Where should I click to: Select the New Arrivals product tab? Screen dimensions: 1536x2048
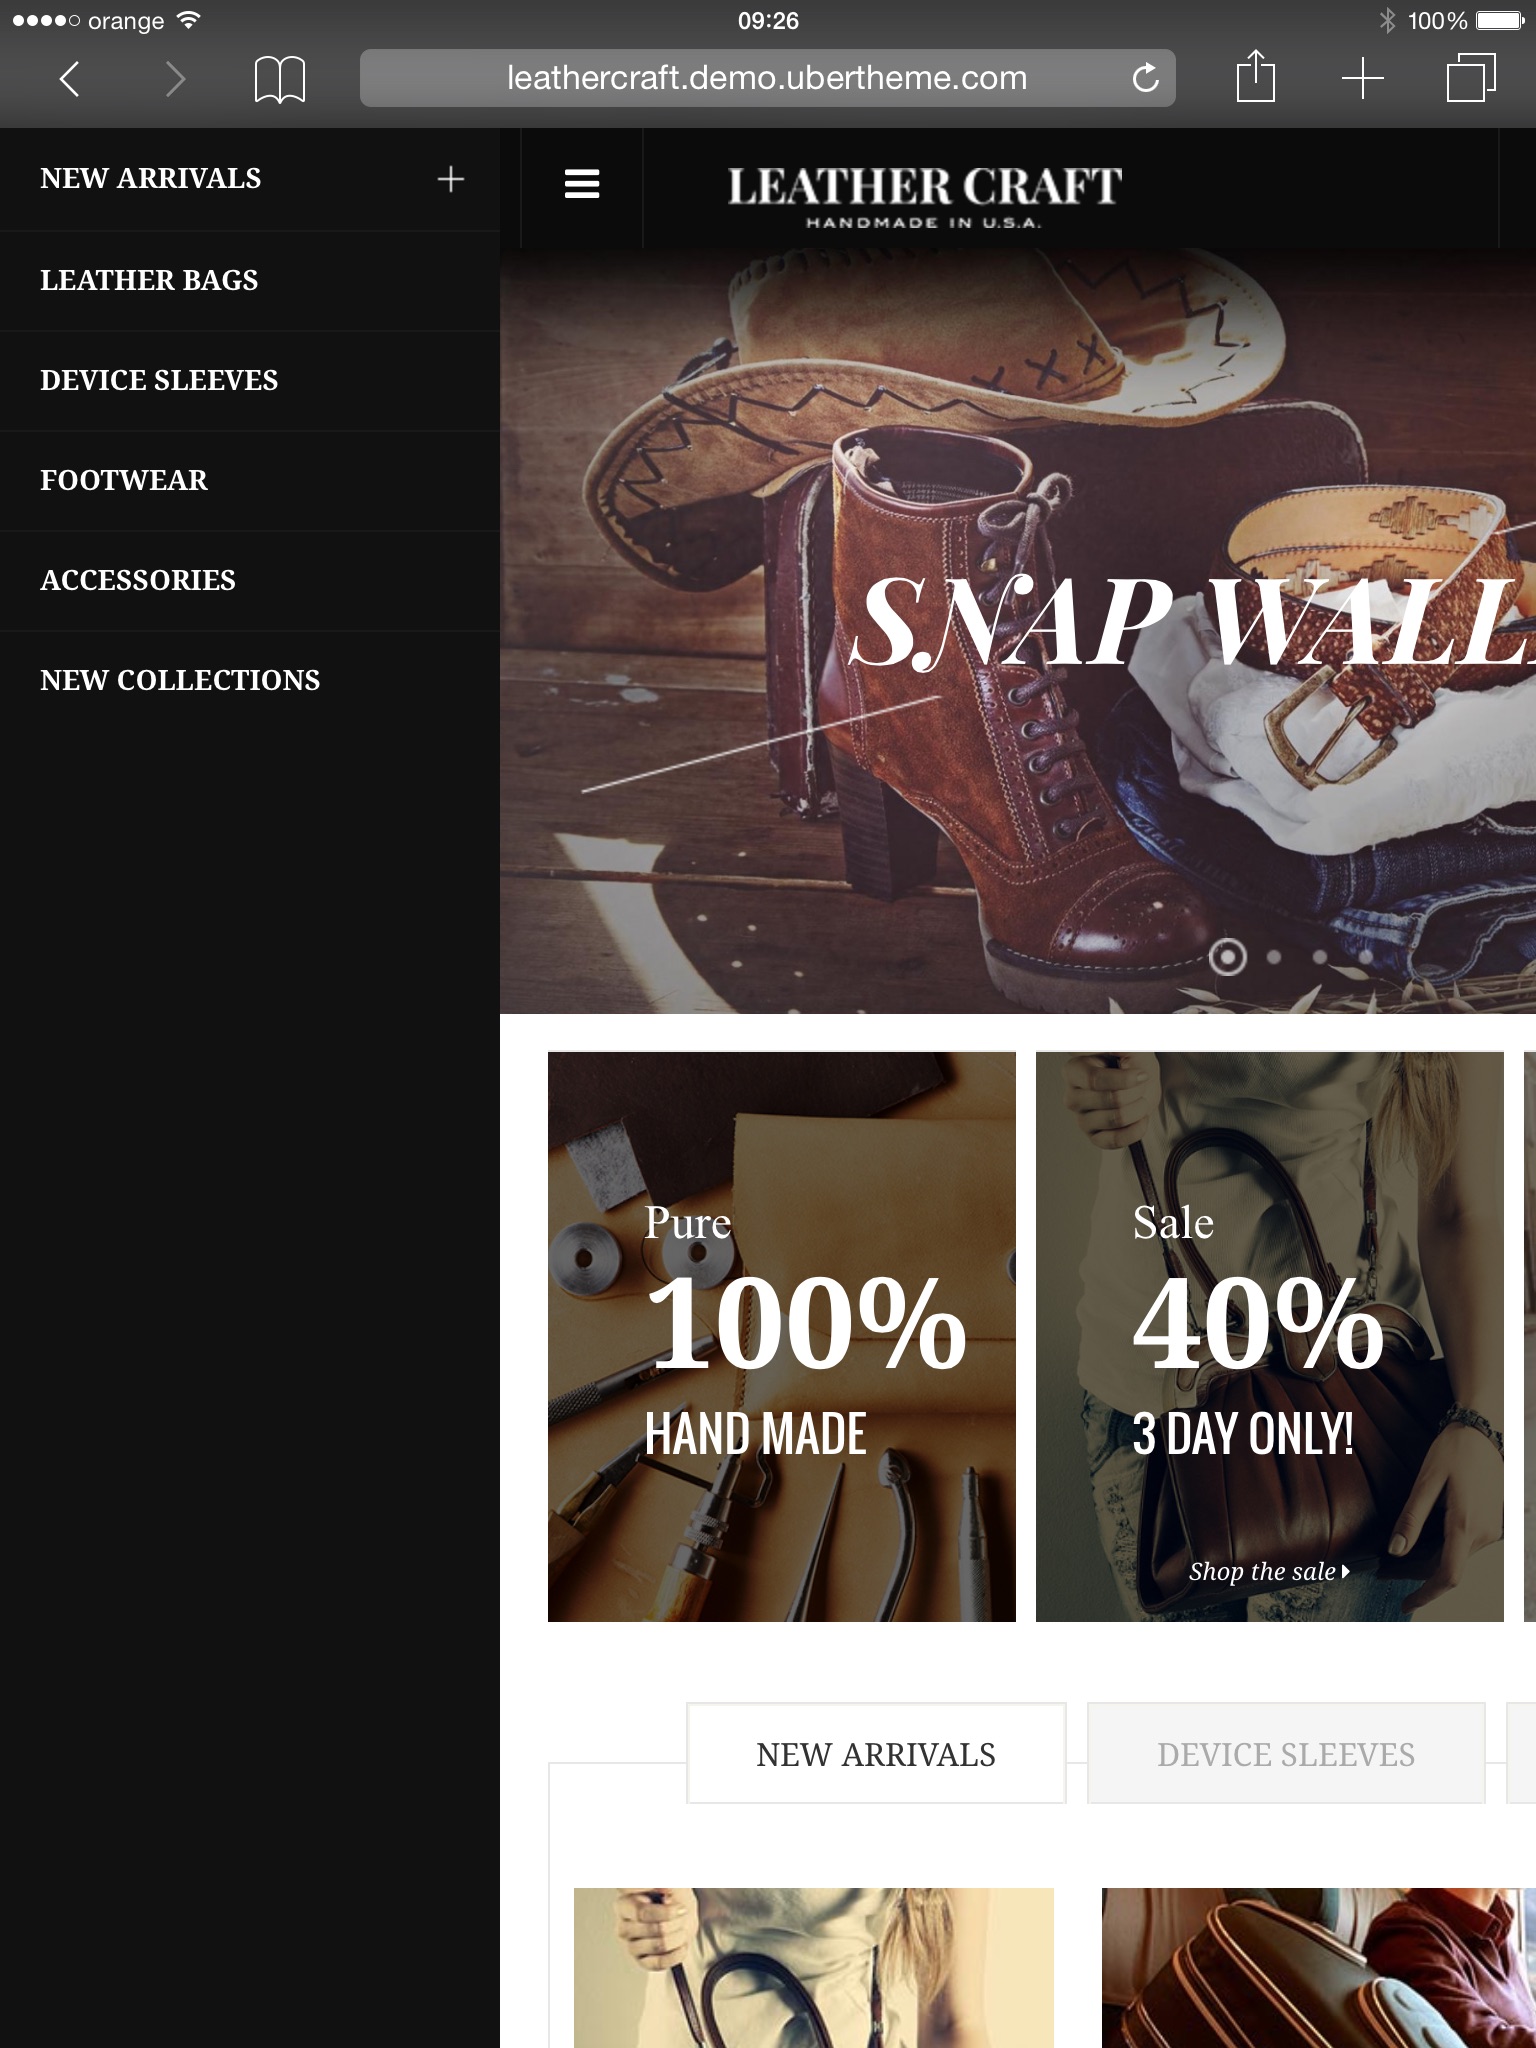[876, 1754]
